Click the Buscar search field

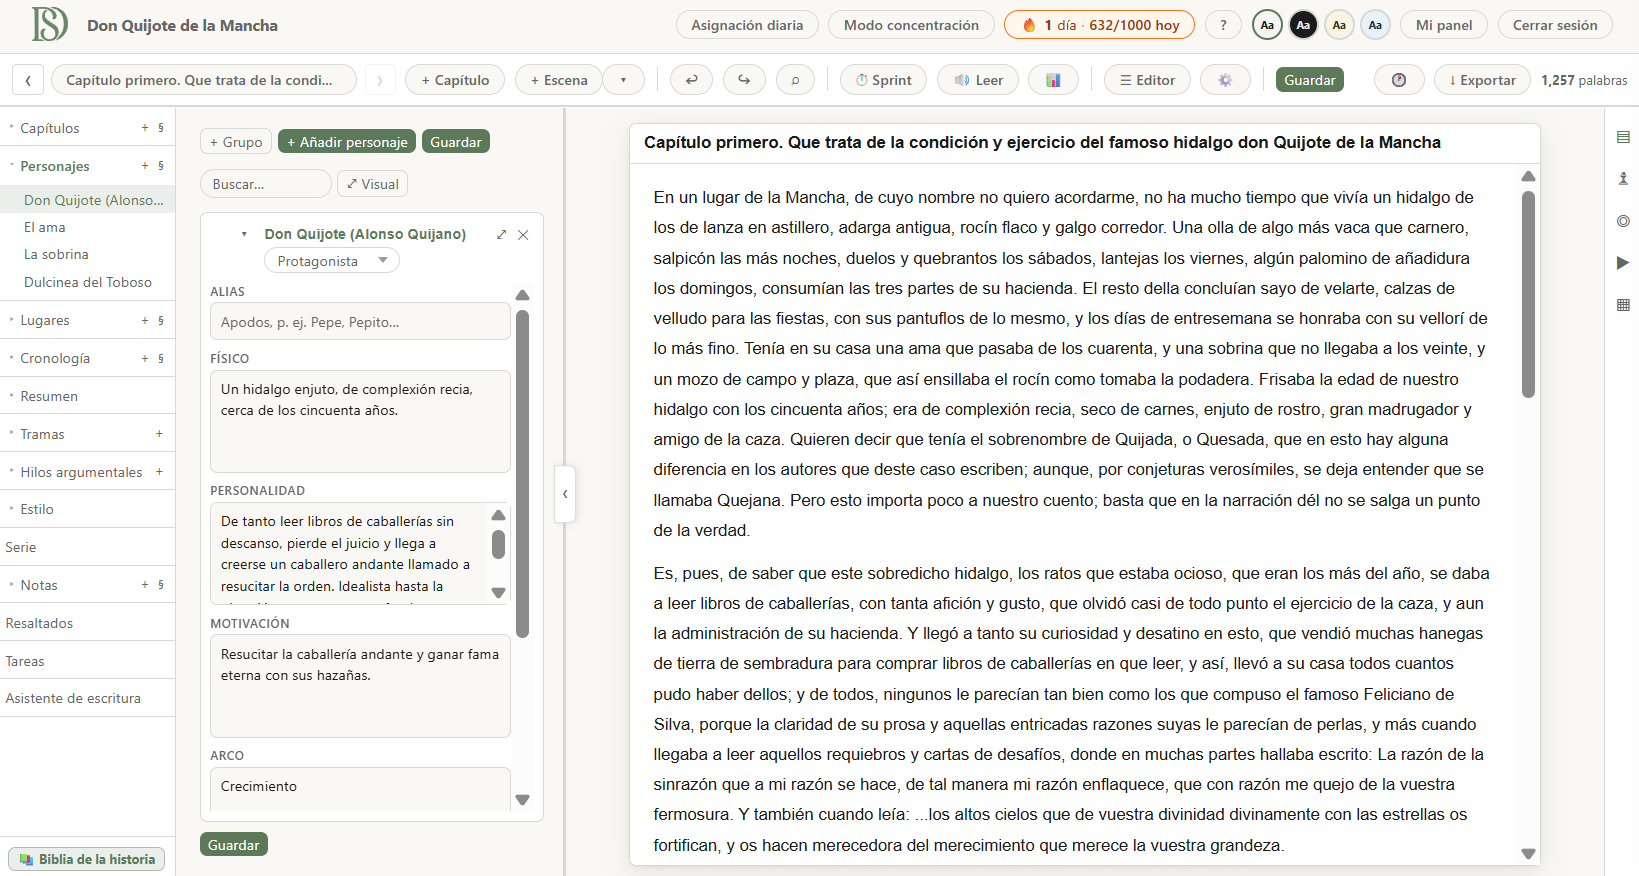(x=265, y=184)
